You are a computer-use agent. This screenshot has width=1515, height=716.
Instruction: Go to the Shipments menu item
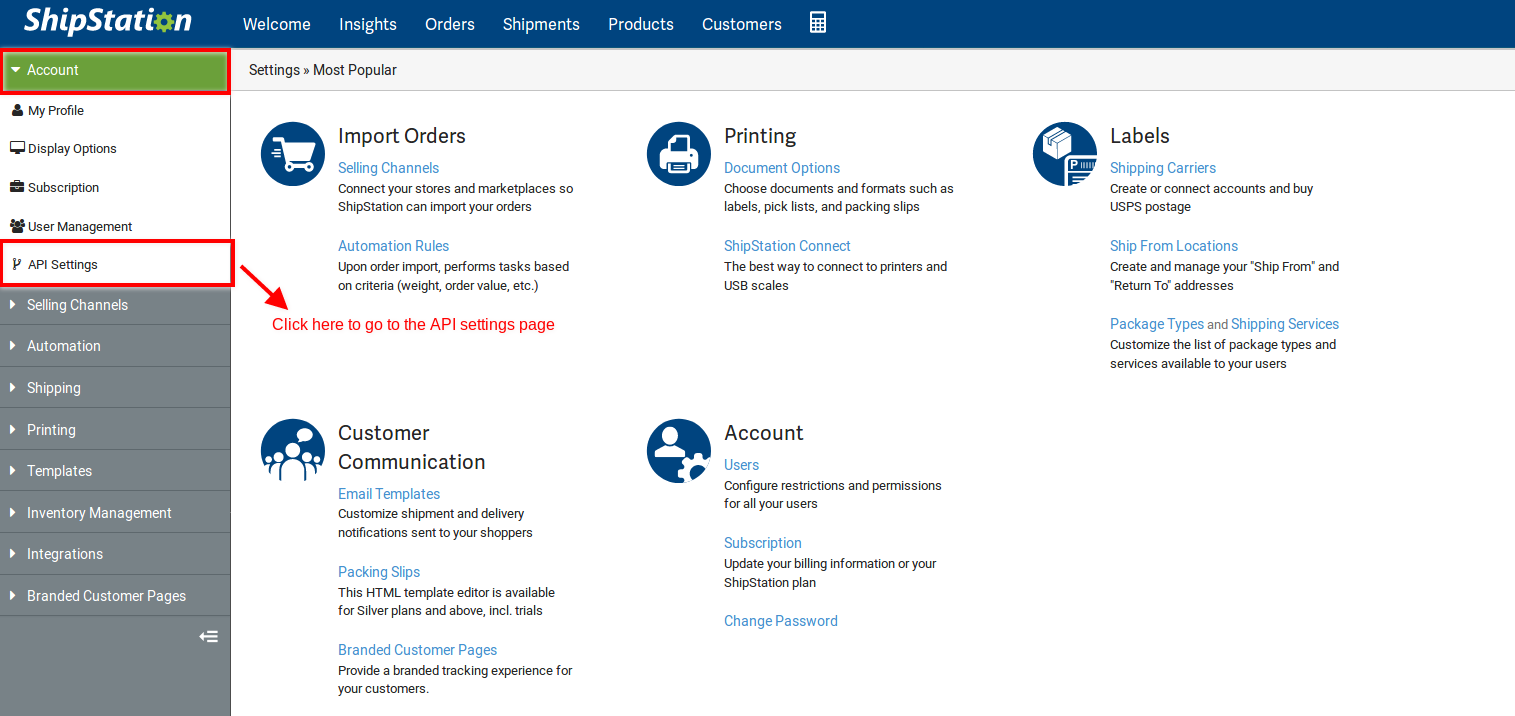541,24
